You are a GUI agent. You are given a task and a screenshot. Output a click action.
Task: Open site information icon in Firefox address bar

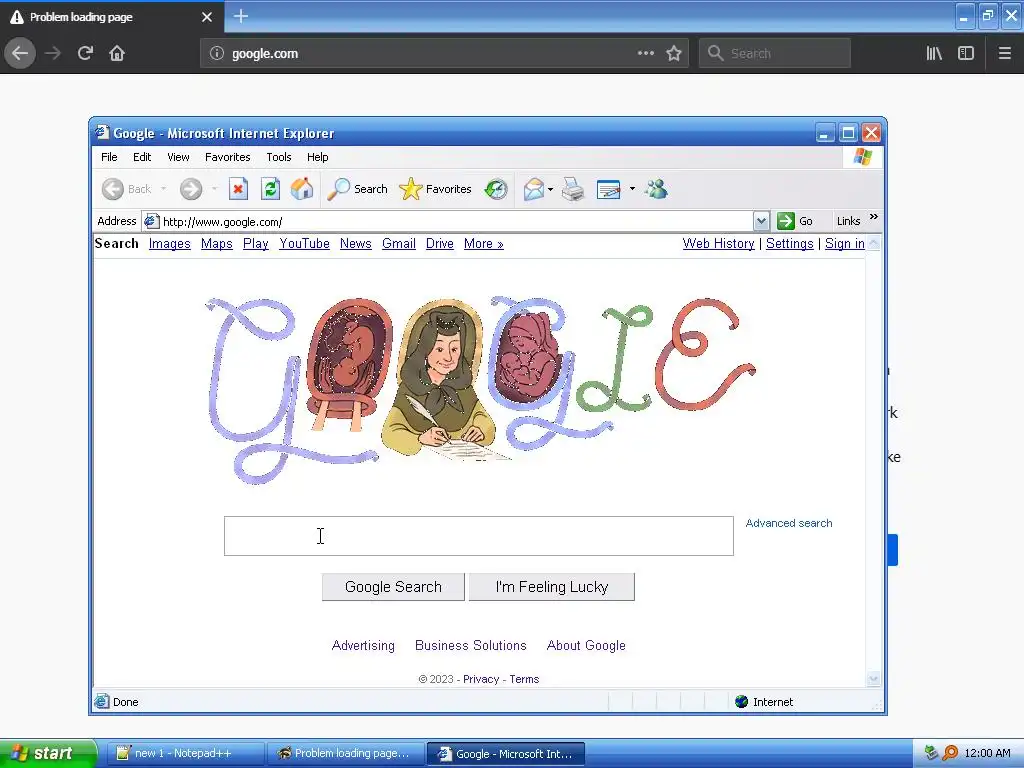[x=217, y=54]
